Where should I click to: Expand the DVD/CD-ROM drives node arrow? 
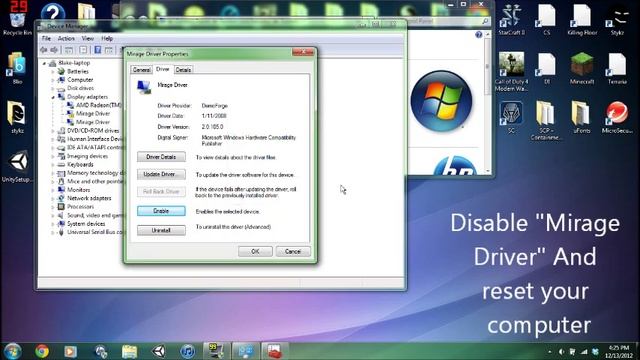point(53,131)
